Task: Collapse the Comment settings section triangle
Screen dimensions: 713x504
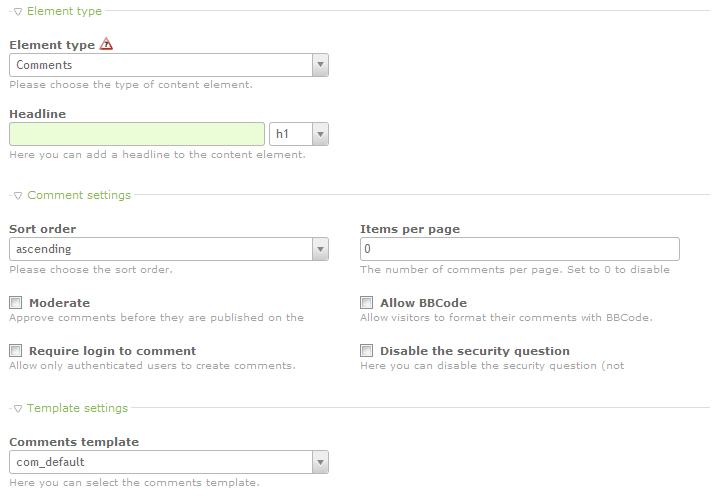Action: [18, 195]
